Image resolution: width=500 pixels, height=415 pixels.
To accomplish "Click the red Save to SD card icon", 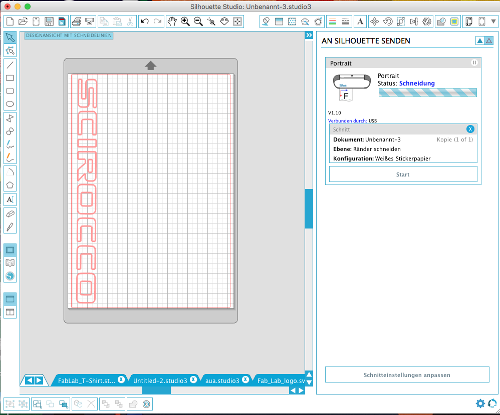I will click(x=62, y=22).
